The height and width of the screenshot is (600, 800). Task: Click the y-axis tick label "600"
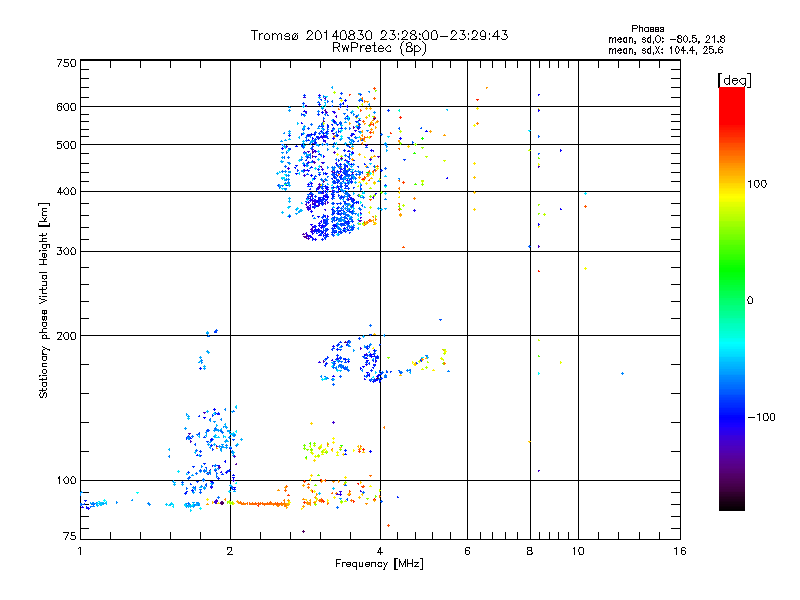pyautogui.click(x=67, y=107)
